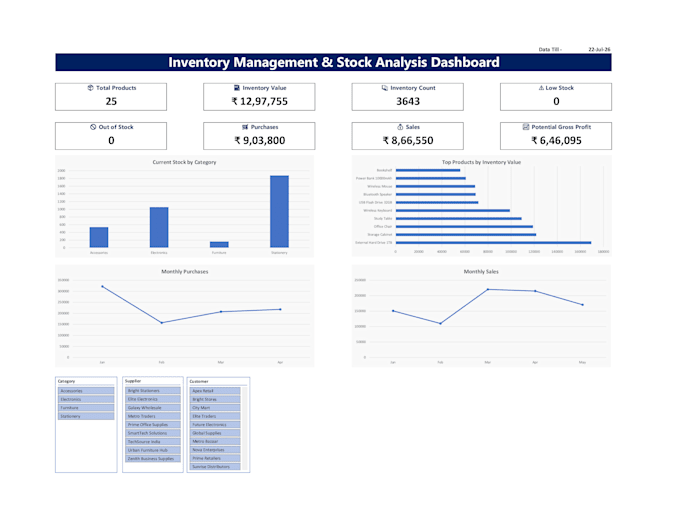Image resolution: width=680 pixels, height=525 pixels.
Task: Click the Monthly Sales chart title
Action: point(481,271)
